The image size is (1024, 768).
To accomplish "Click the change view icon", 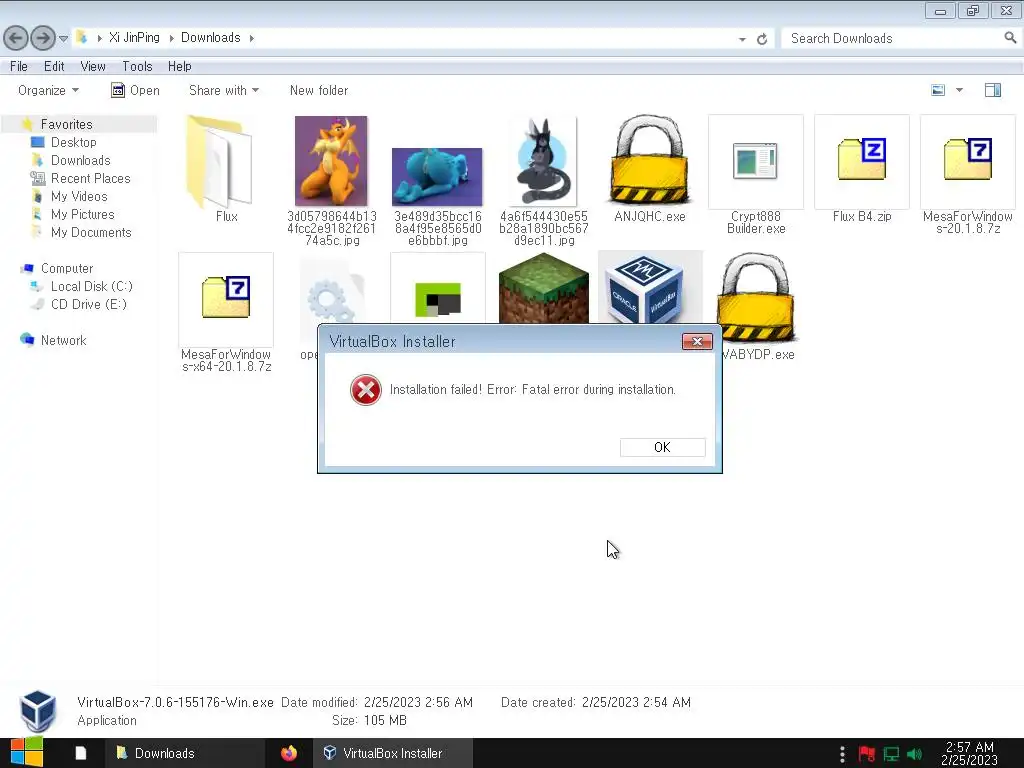I will (x=938, y=90).
